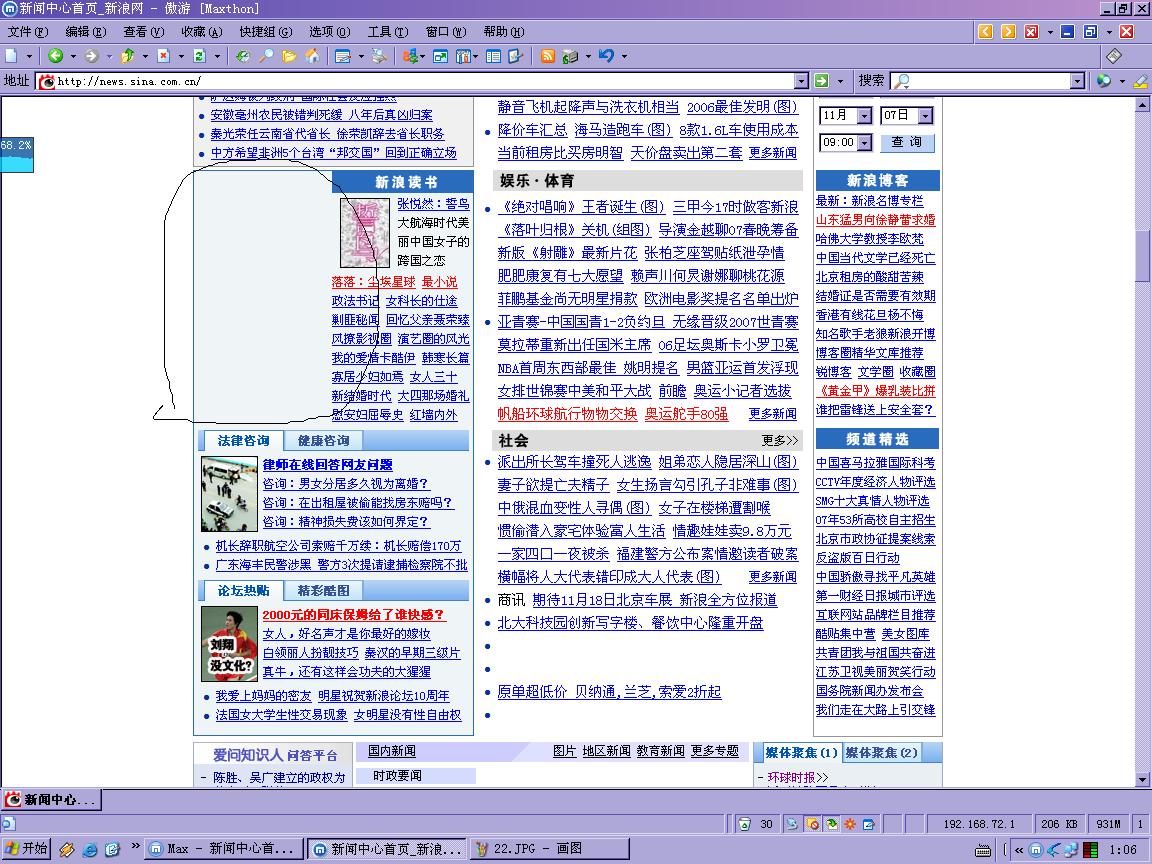Viewport: 1152px width, 864px height.
Task: Click the Home house icon in toolbar
Action: tap(313, 56)
